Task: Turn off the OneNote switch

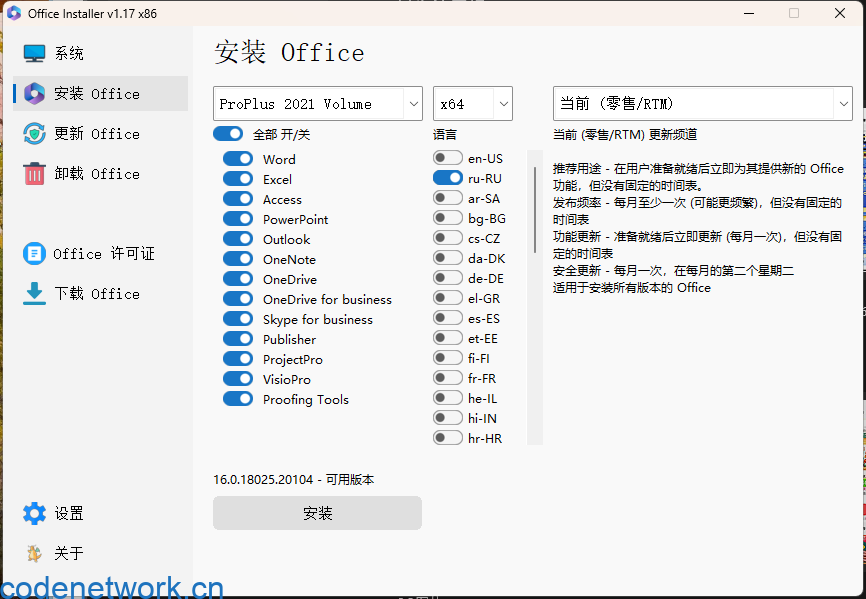Action: point(238,258)
